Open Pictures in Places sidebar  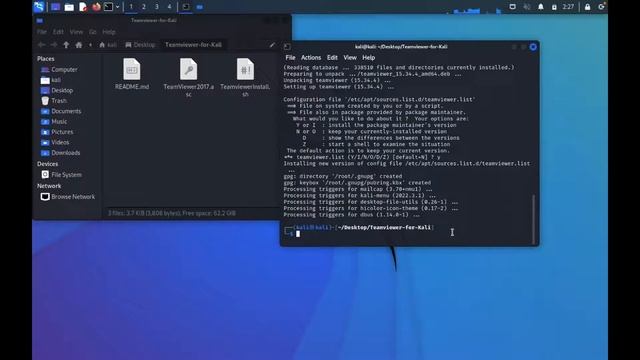(x=57, y=132)
